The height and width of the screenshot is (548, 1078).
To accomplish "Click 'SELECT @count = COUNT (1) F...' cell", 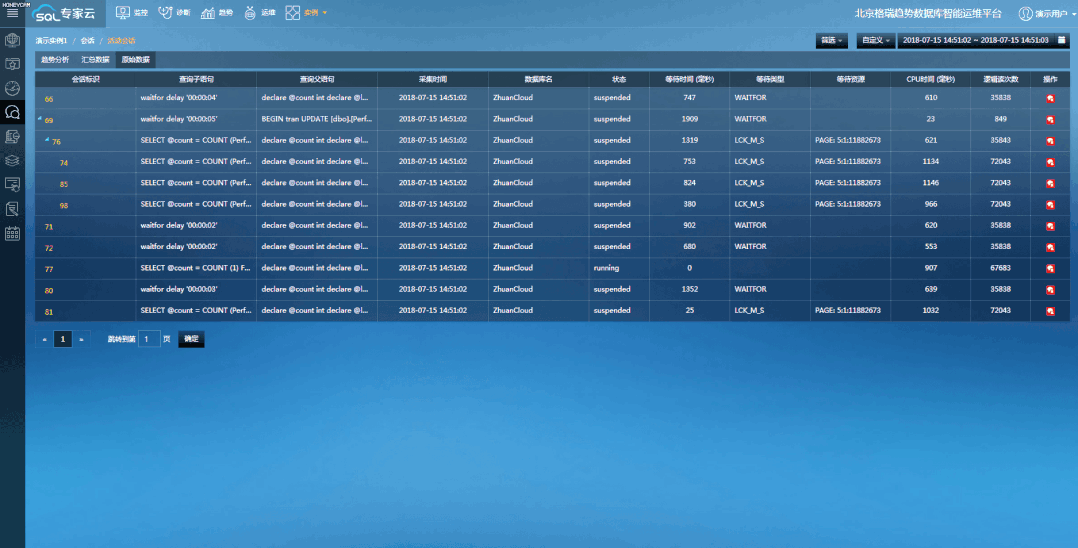I will (195, 268).
